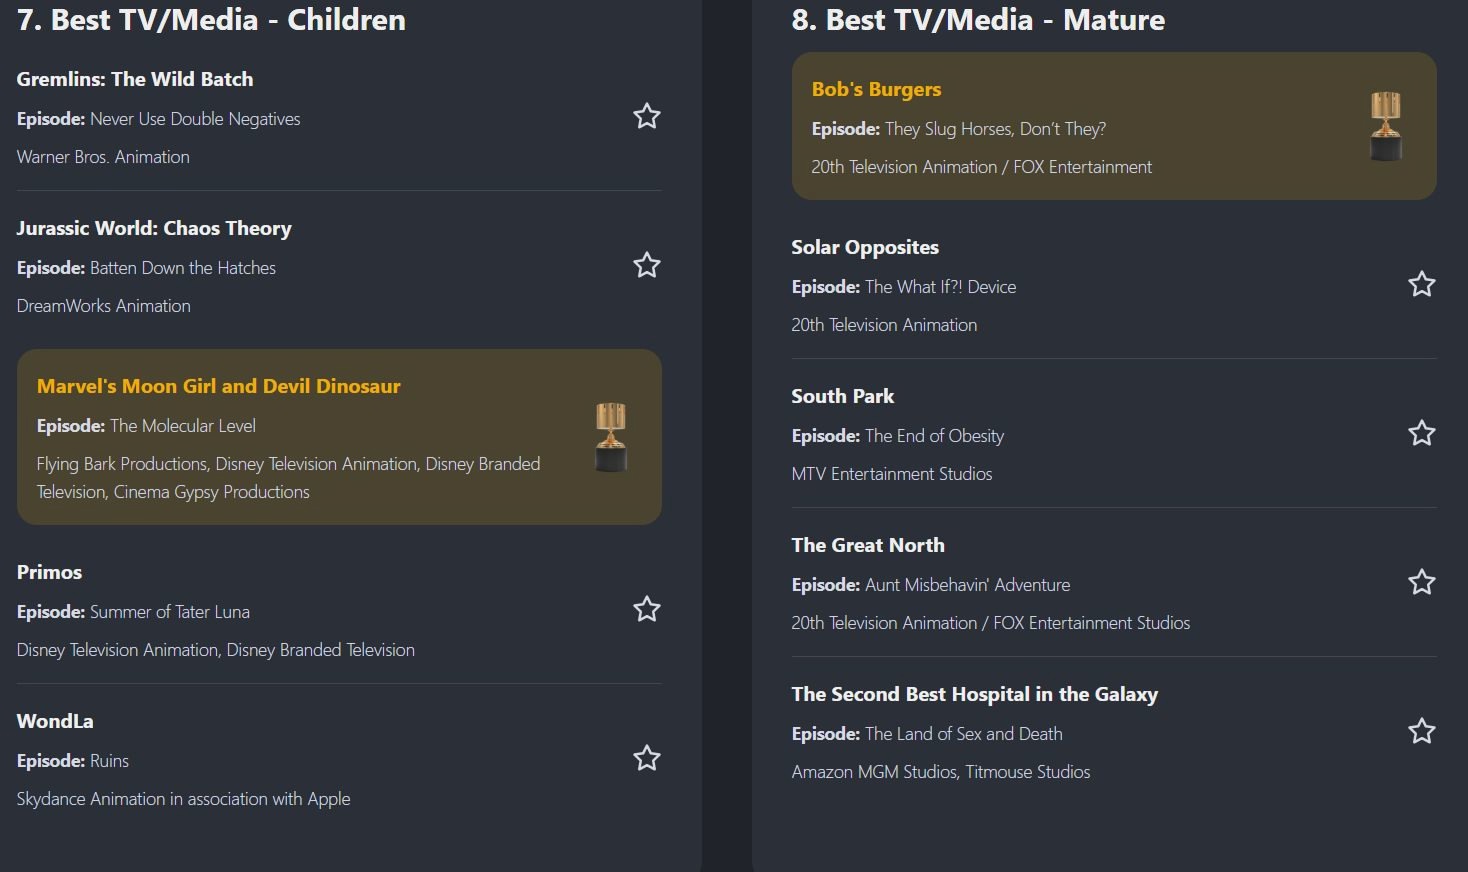
Task: Toggle favorite star for South Park
Action: 1422,434
